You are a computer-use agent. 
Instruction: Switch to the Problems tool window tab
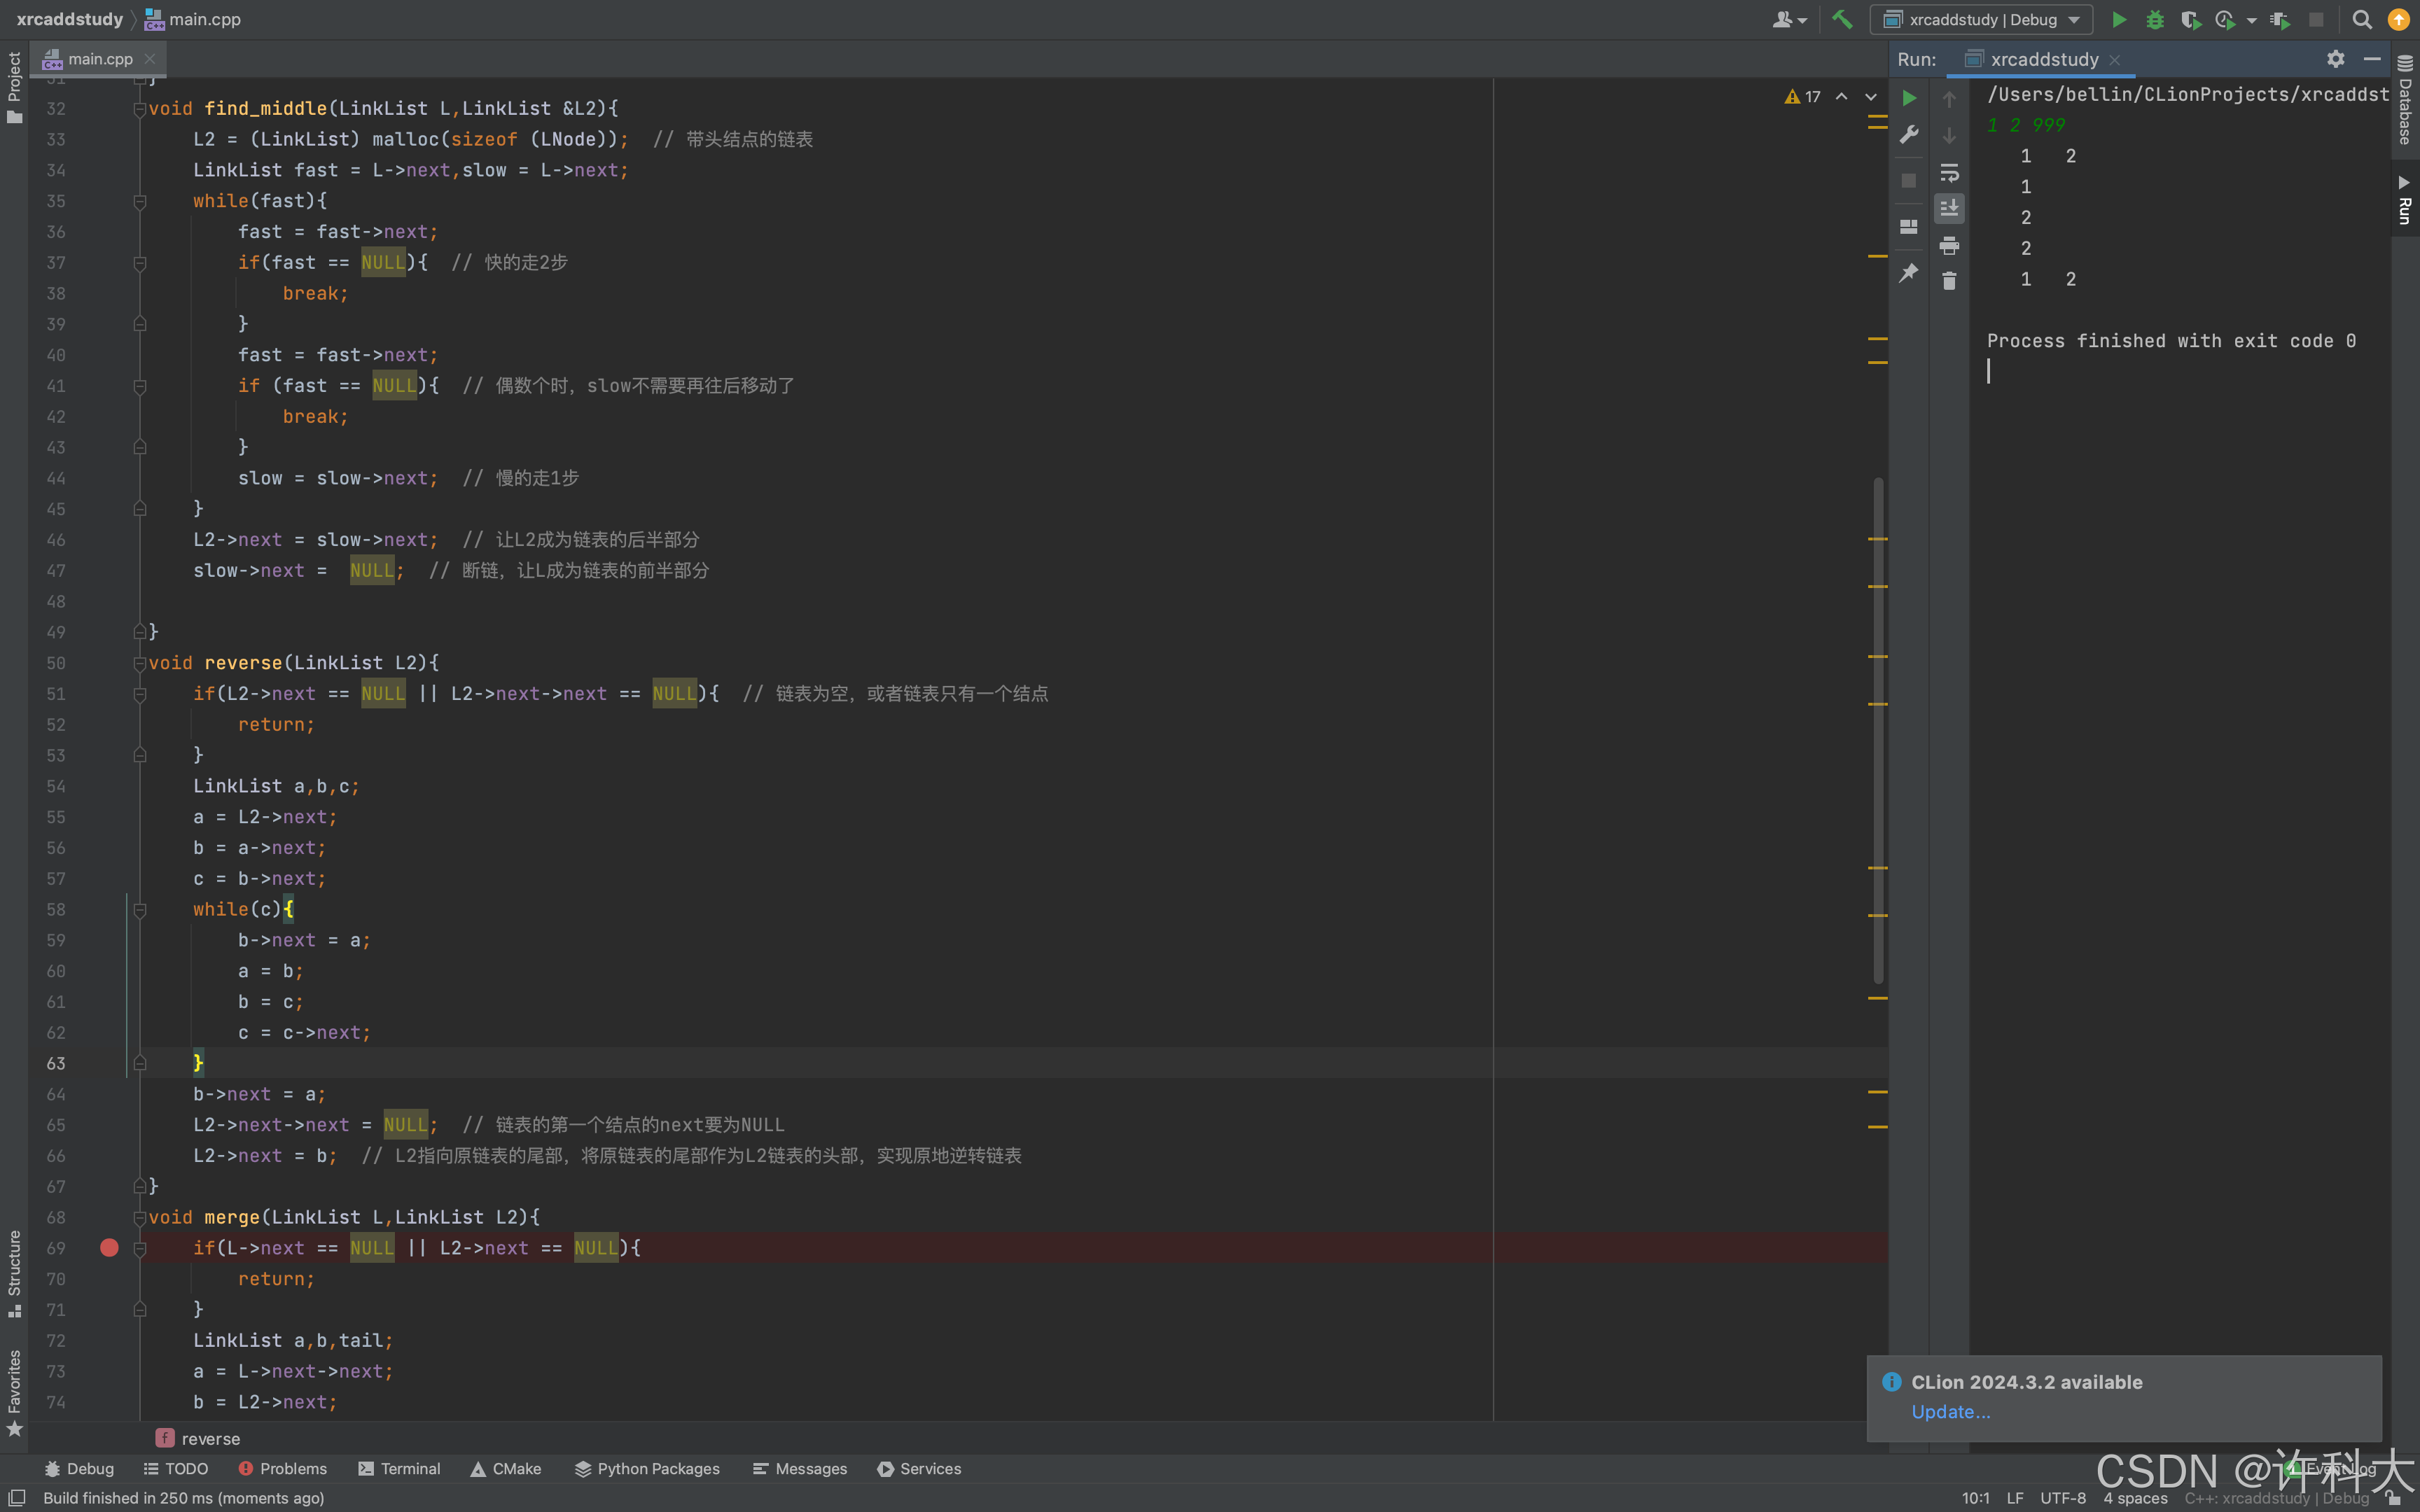click(x=283, y=1468)
